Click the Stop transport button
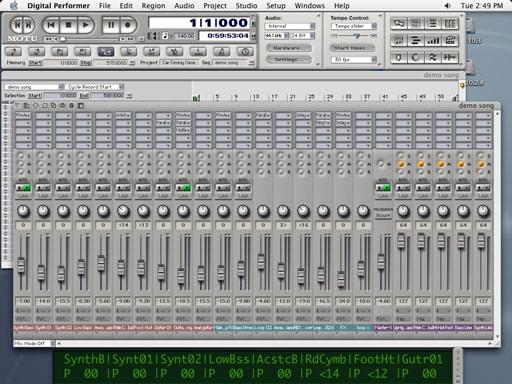512x384 pixels. tap(68, 25)
